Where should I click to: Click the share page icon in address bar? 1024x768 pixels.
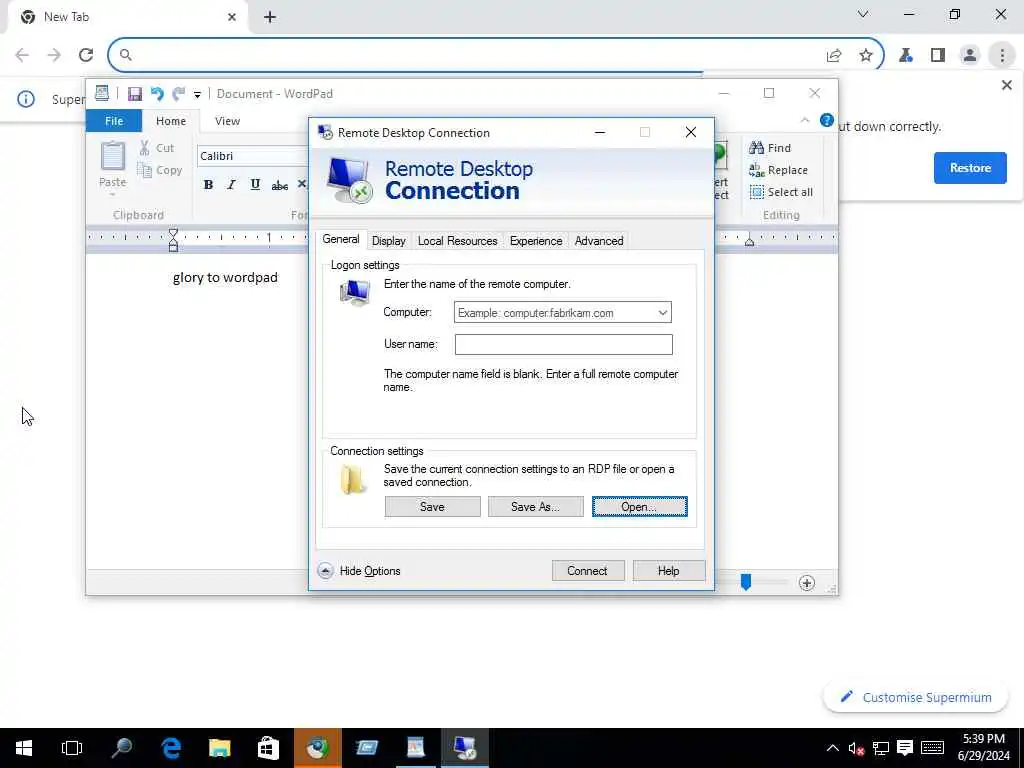click(x=834, y=56)
